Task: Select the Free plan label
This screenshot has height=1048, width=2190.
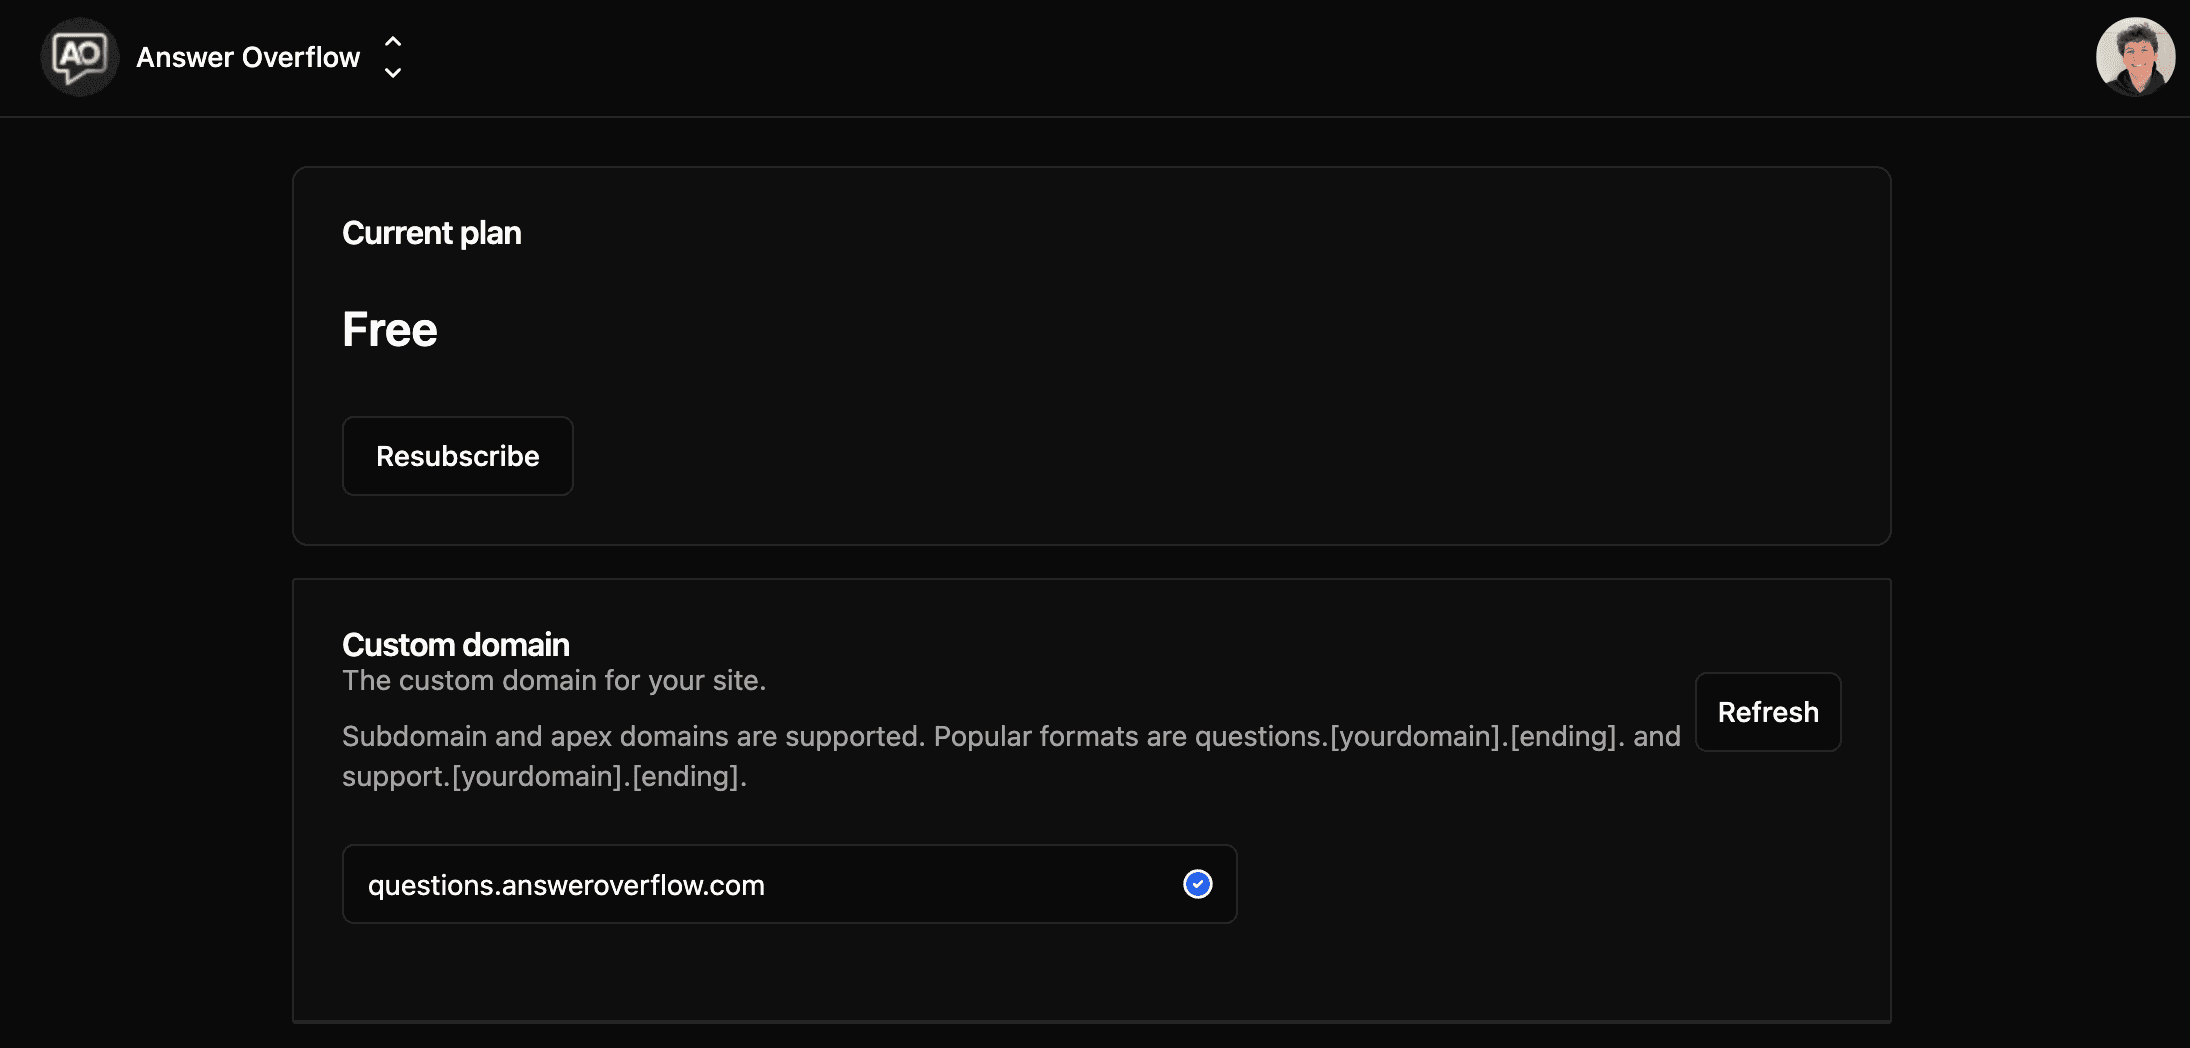Action: pos(389,330)
